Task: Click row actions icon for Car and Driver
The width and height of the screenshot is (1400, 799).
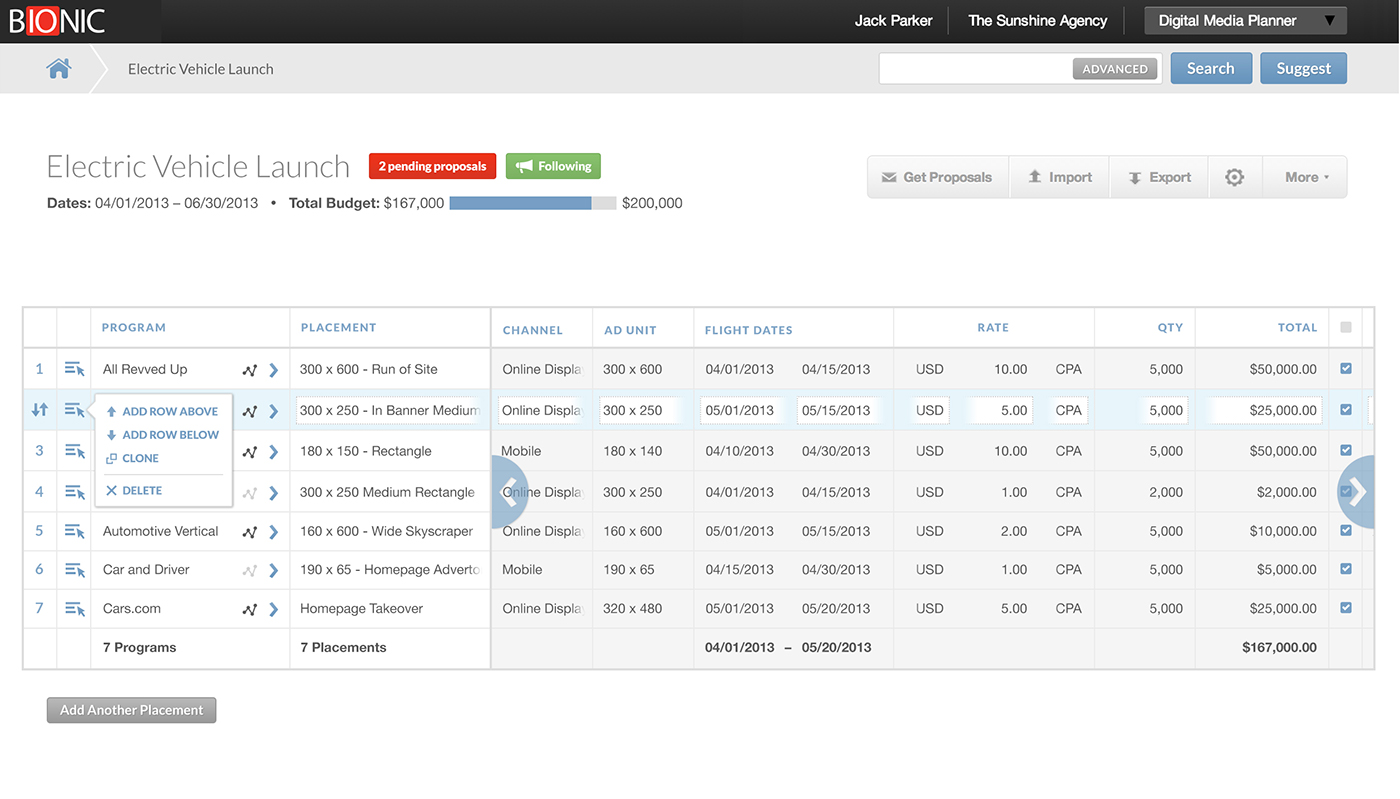Action: (x=74, y=570)
